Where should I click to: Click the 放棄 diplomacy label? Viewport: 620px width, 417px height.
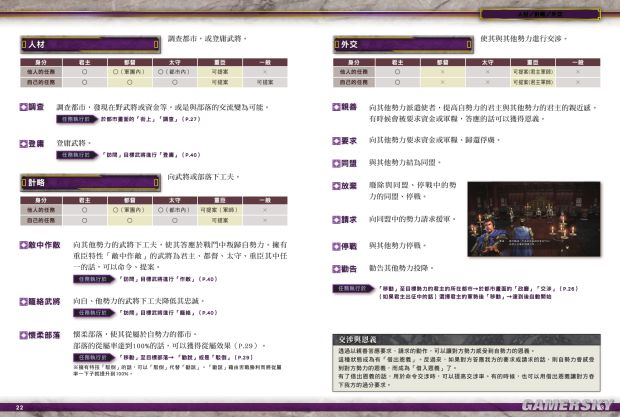coord(349,185)
